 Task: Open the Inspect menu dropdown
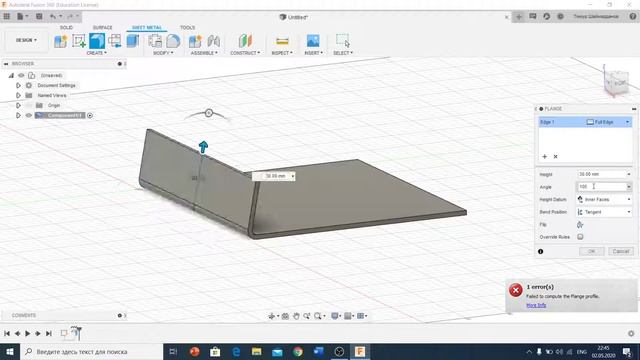(x=282, y=53)
